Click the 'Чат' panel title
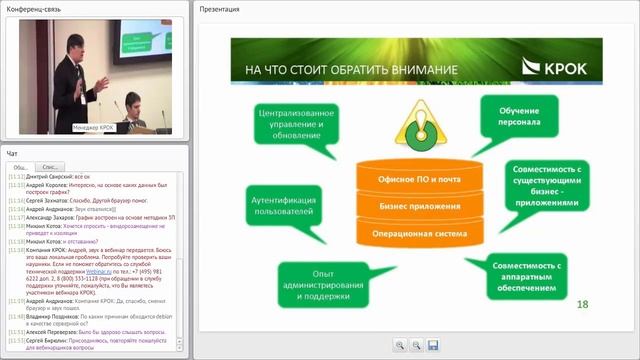The image size is (640, 360). coord(12,153)
